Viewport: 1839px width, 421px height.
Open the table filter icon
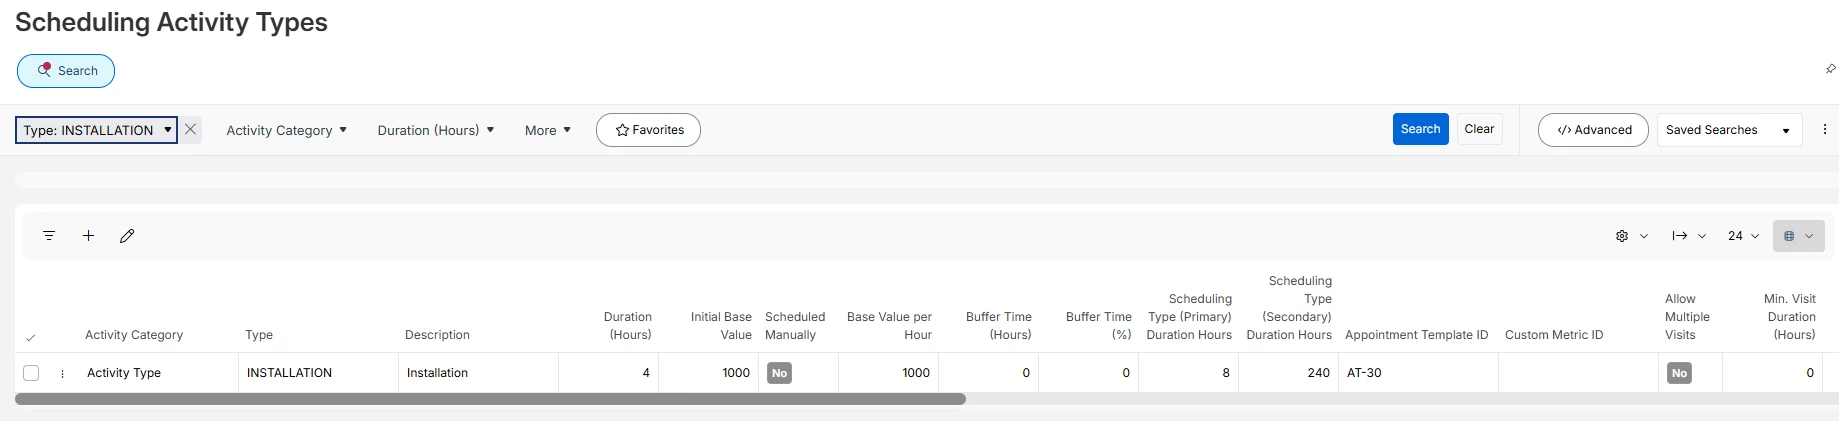click(x=49, y=236)
